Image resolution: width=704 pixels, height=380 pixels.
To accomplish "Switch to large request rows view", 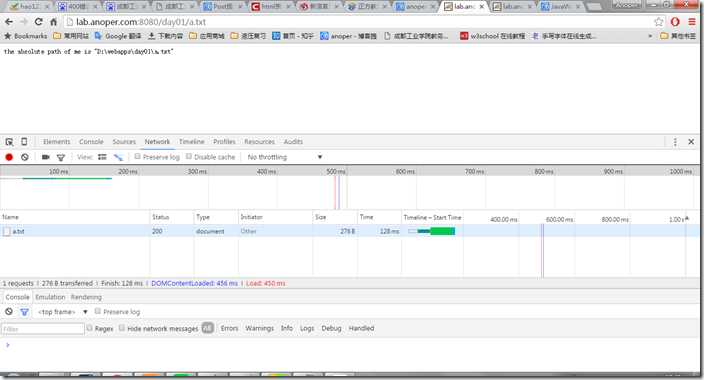I will tap(102, 157).
